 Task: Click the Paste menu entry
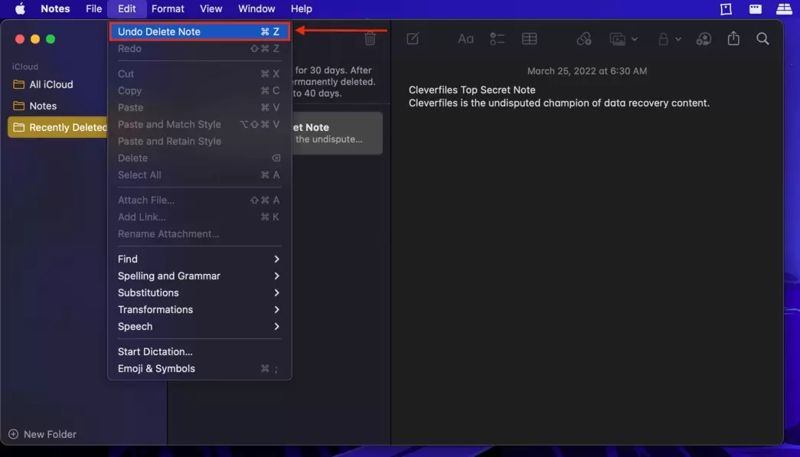pyautogui.click(x=199, y=108)
